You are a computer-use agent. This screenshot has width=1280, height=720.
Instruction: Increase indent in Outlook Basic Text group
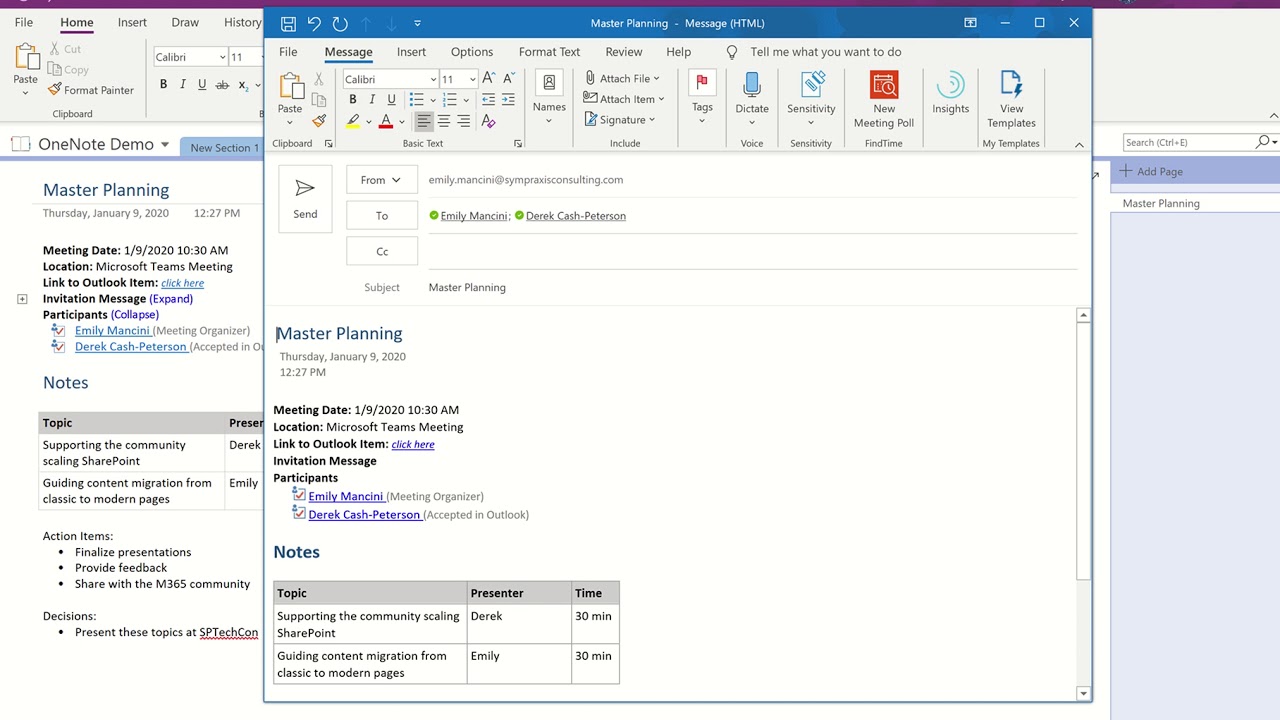pos(508,100)
